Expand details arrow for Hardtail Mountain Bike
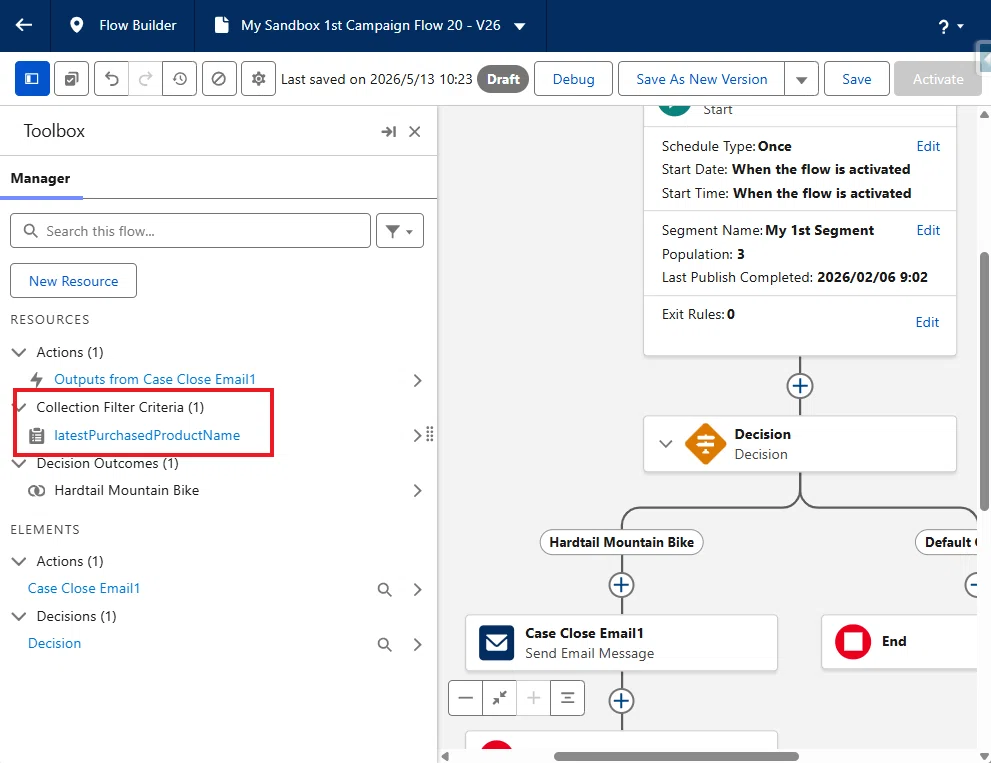 pos(417,491)
